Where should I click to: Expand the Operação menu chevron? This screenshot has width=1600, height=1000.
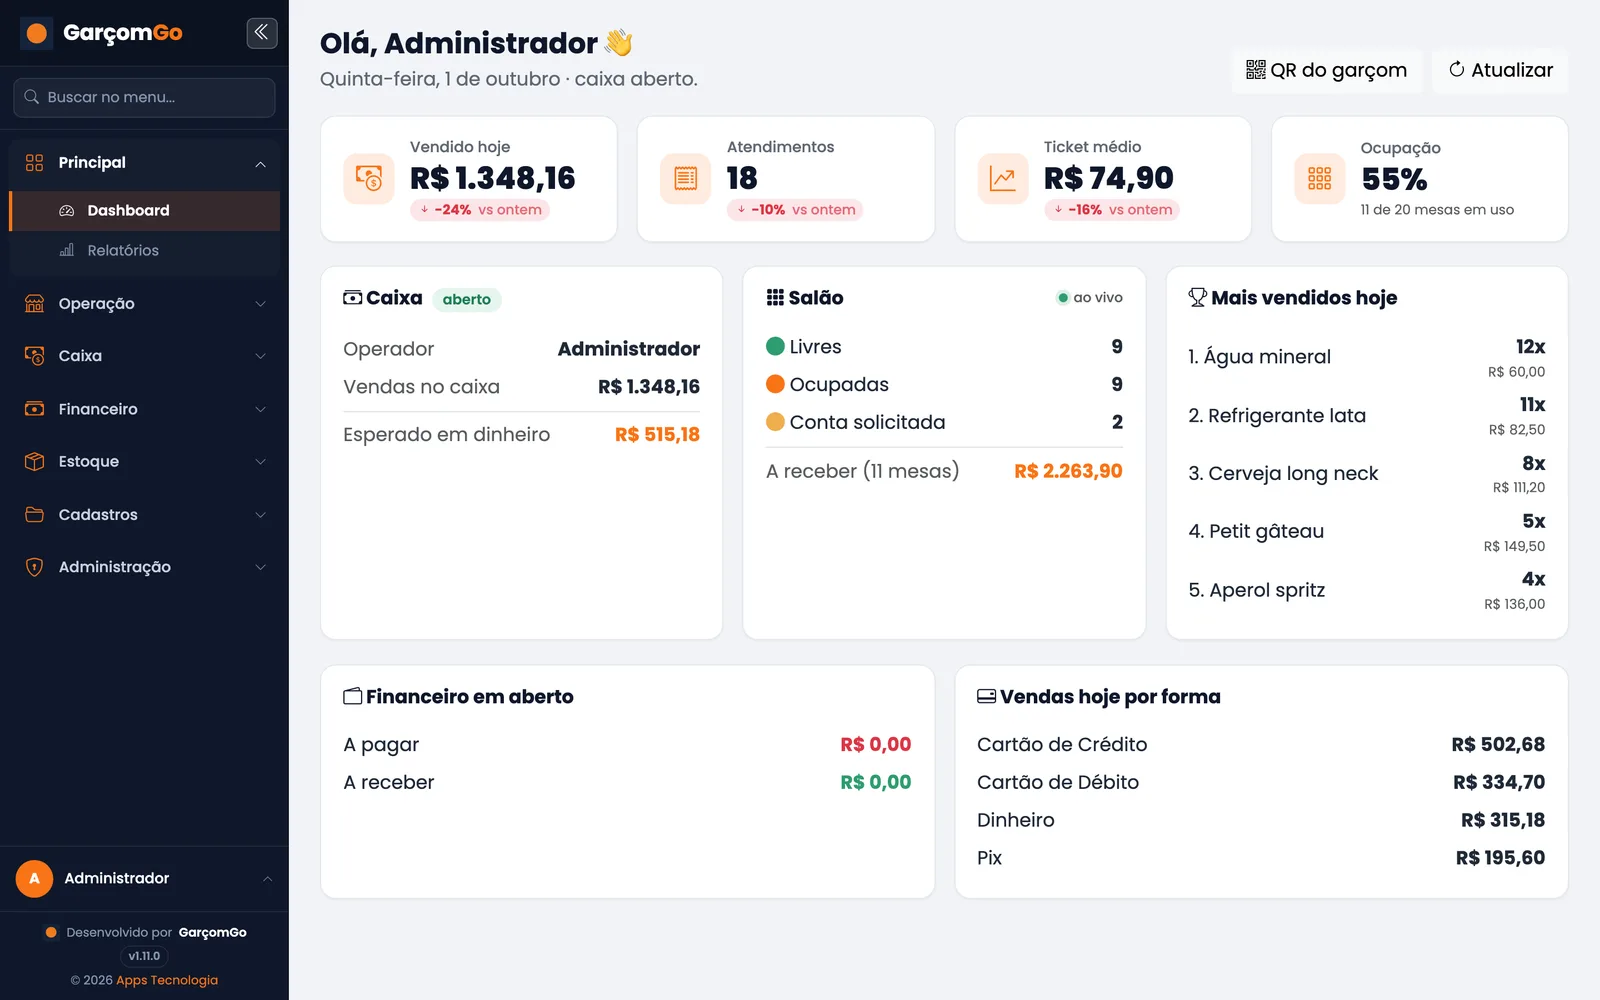(x=261, y=304)
